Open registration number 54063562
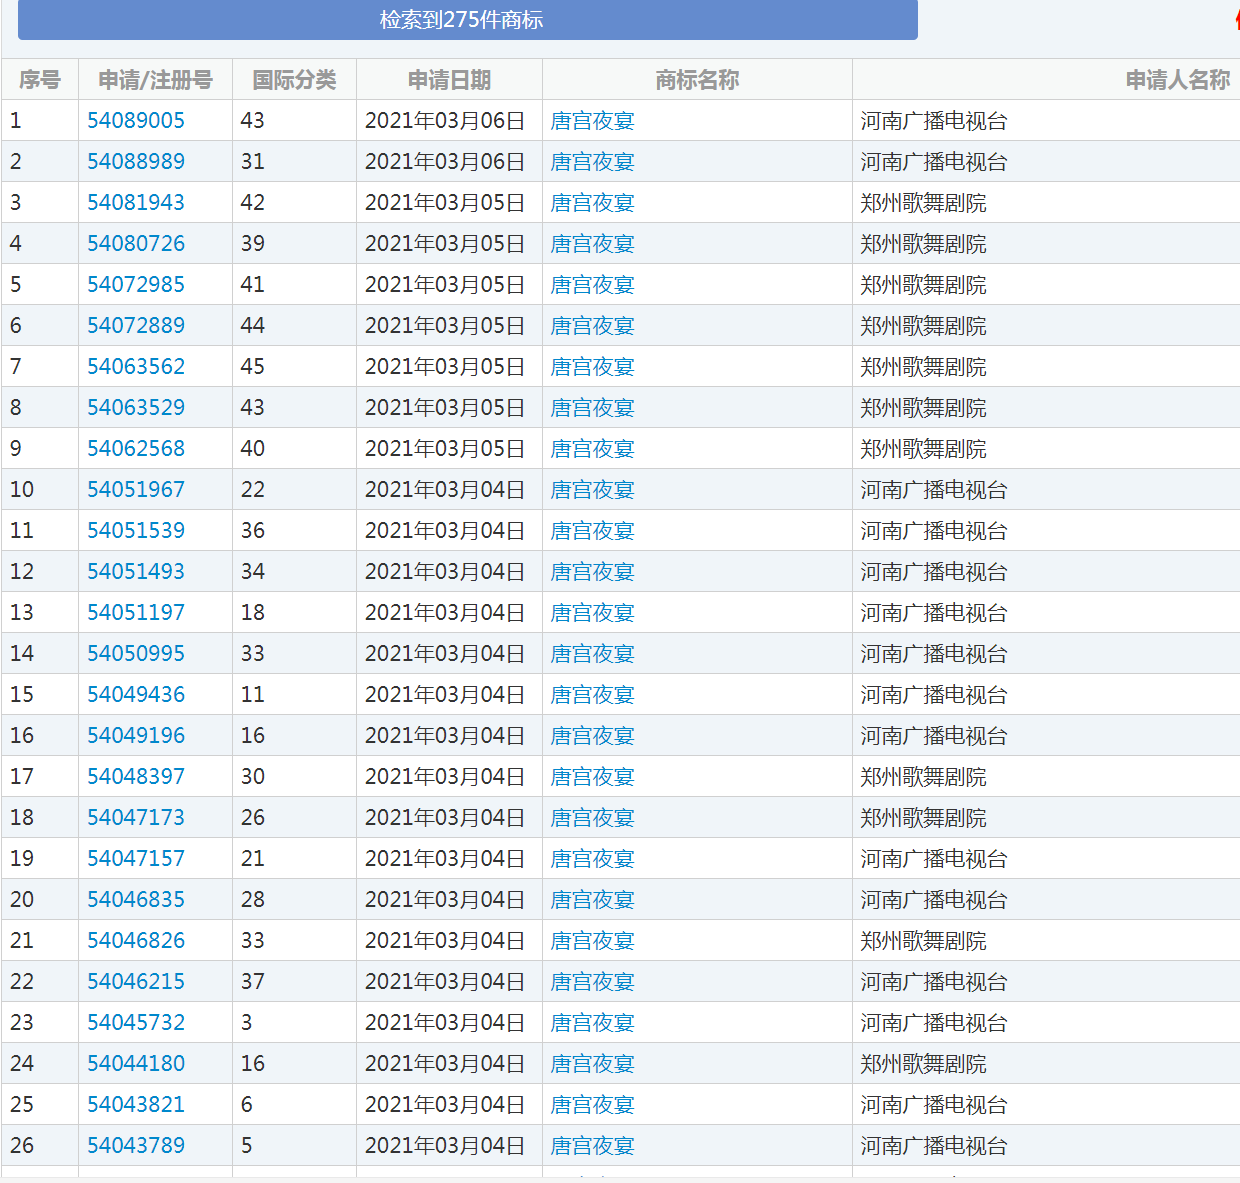 136,367
